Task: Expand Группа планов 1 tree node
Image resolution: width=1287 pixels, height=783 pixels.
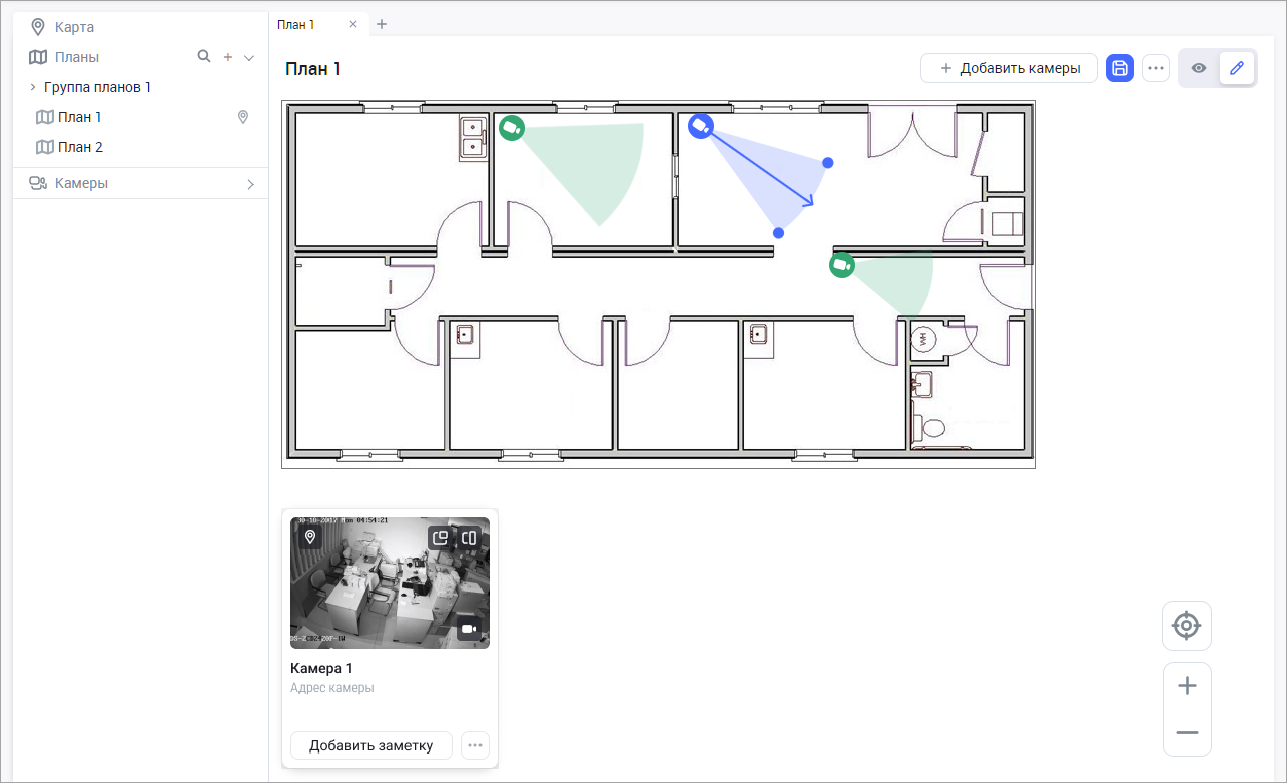Action: (x=32, y=87)
